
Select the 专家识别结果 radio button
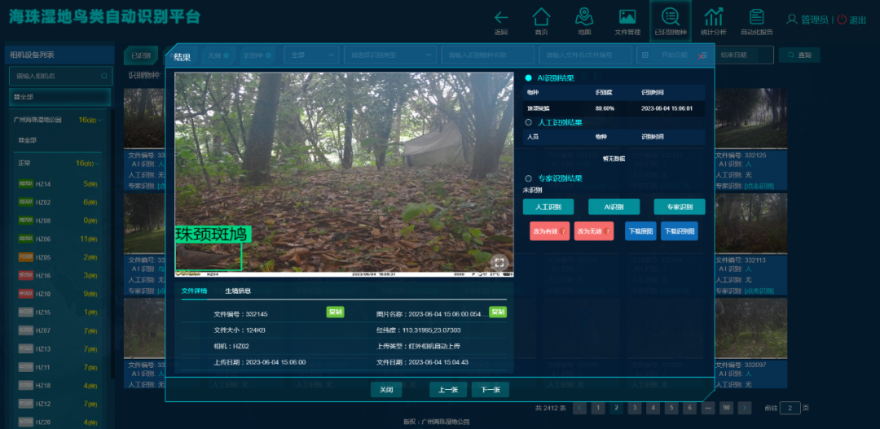[528, 179]
